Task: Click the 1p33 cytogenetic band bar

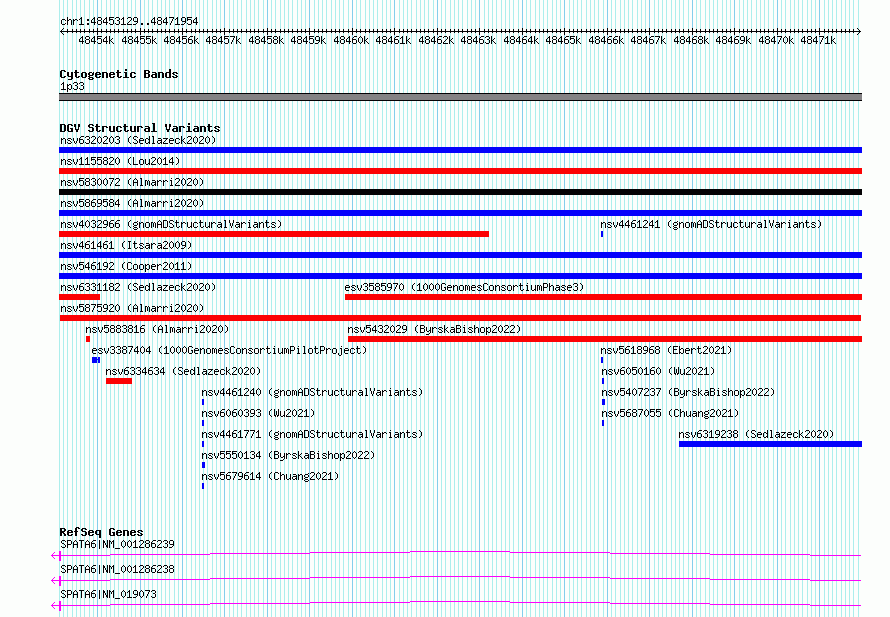Action: coord(460,97)
